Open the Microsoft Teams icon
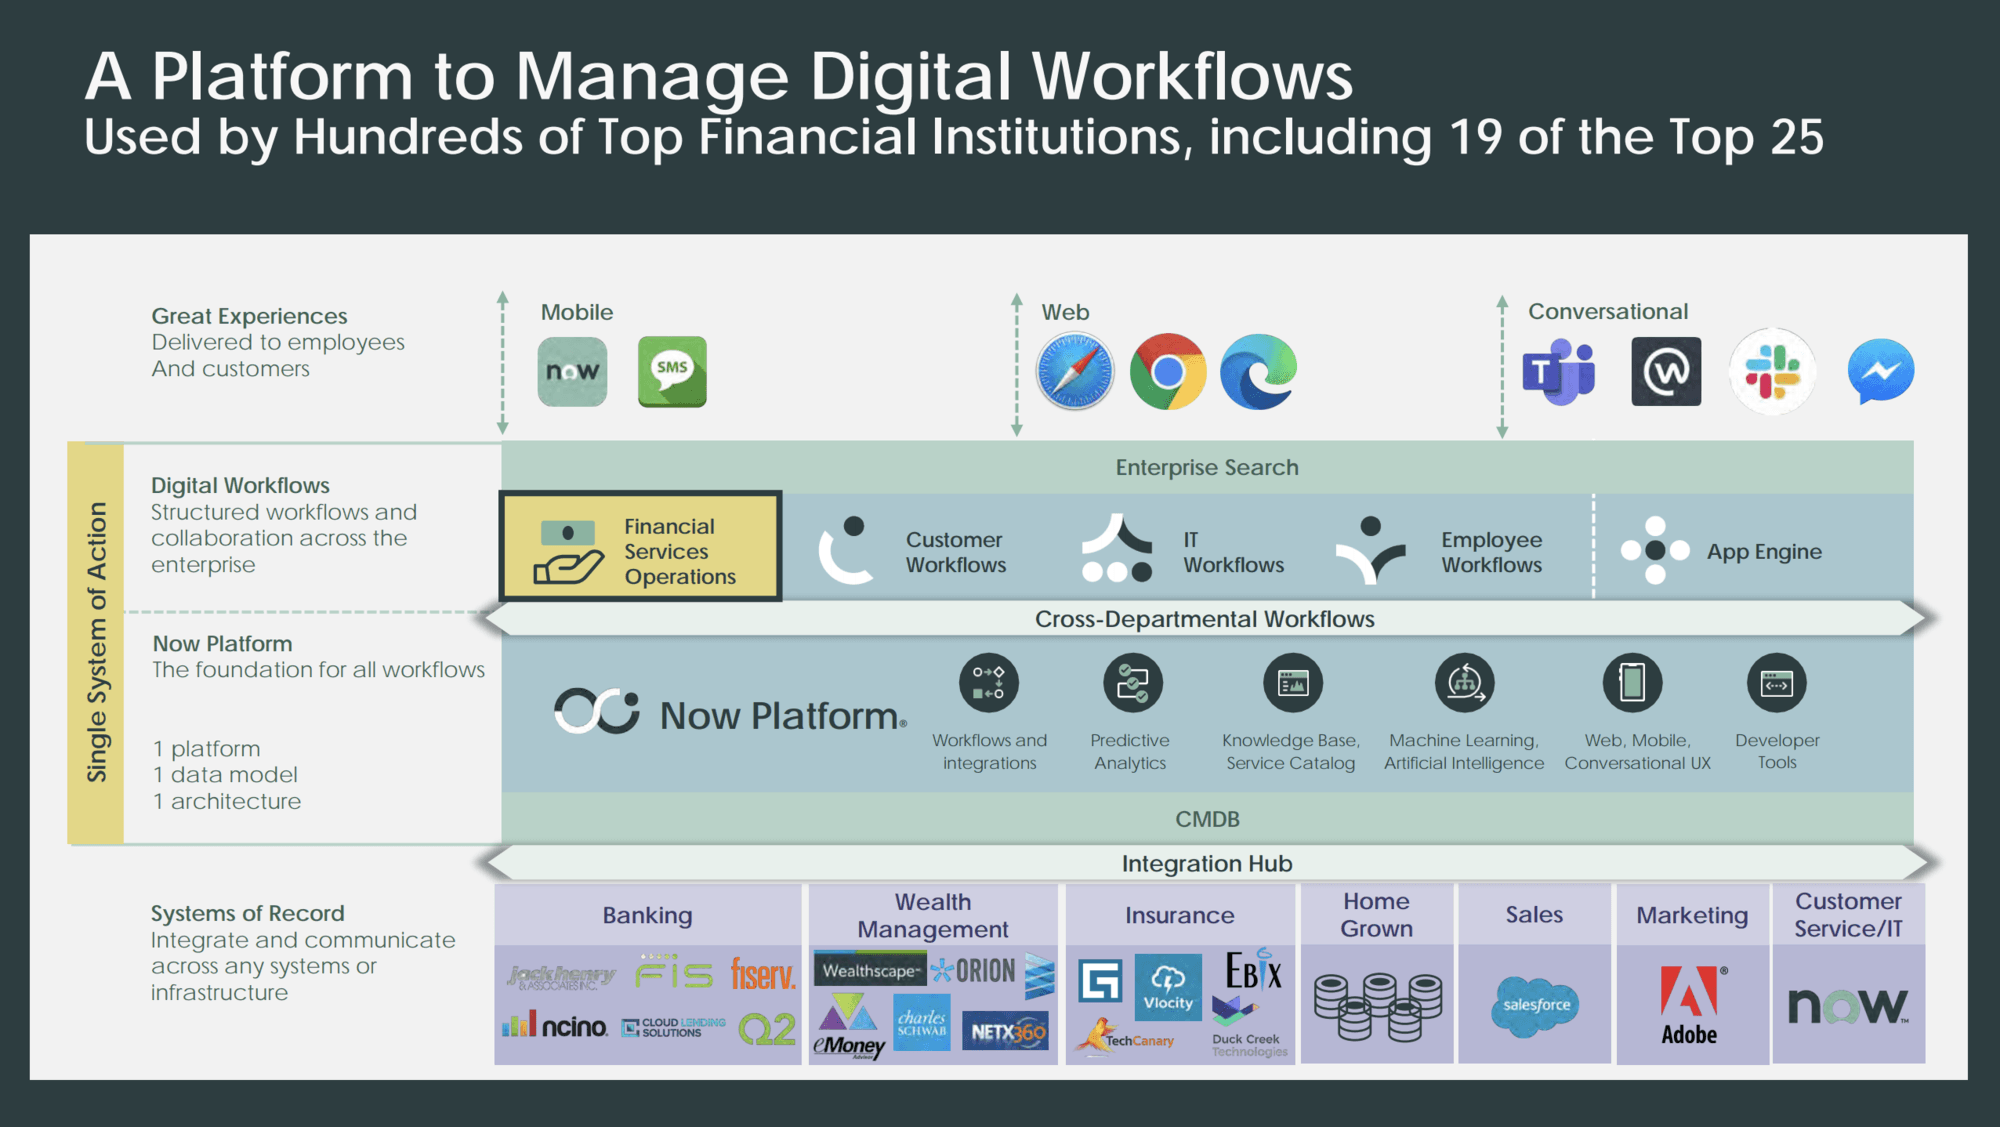Image resolution: width=2000 pixels, height=1127 pixels. 1559,372
